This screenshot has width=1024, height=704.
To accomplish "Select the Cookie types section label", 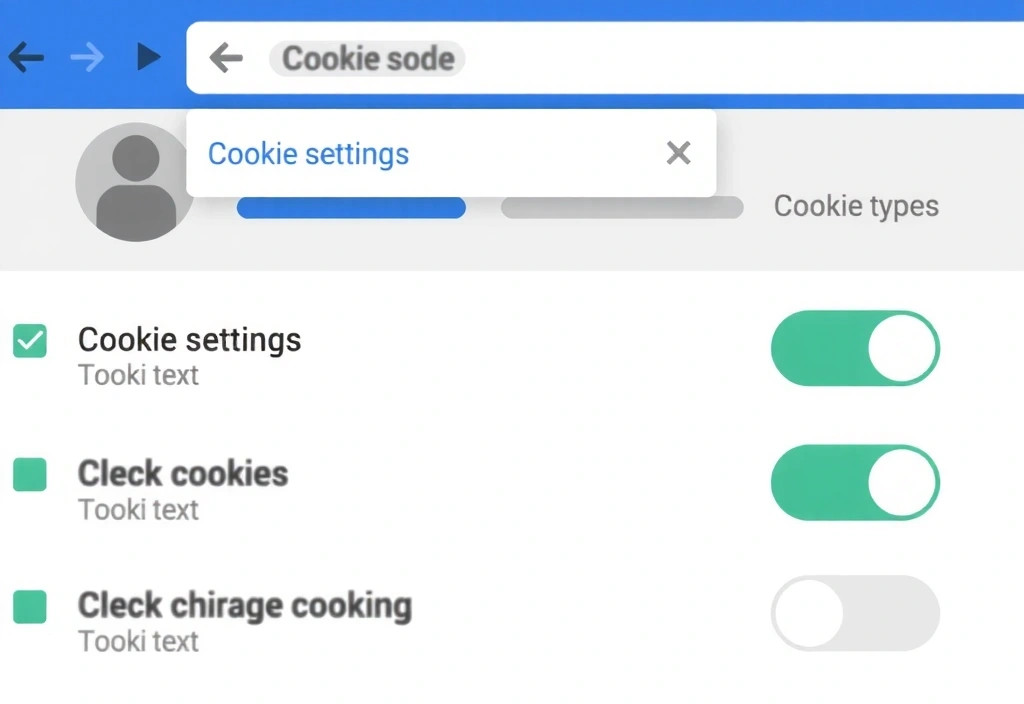I will (x=856, y=206).
